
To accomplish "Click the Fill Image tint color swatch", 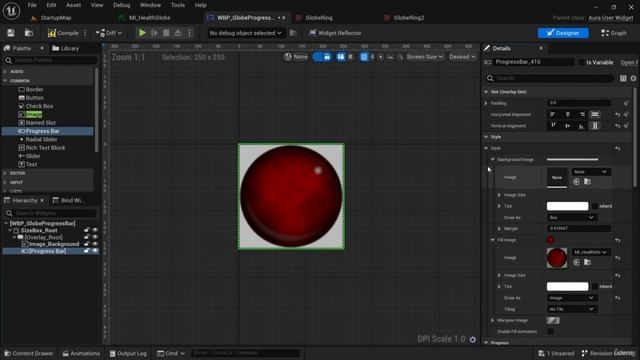I will tap(567, 287).
